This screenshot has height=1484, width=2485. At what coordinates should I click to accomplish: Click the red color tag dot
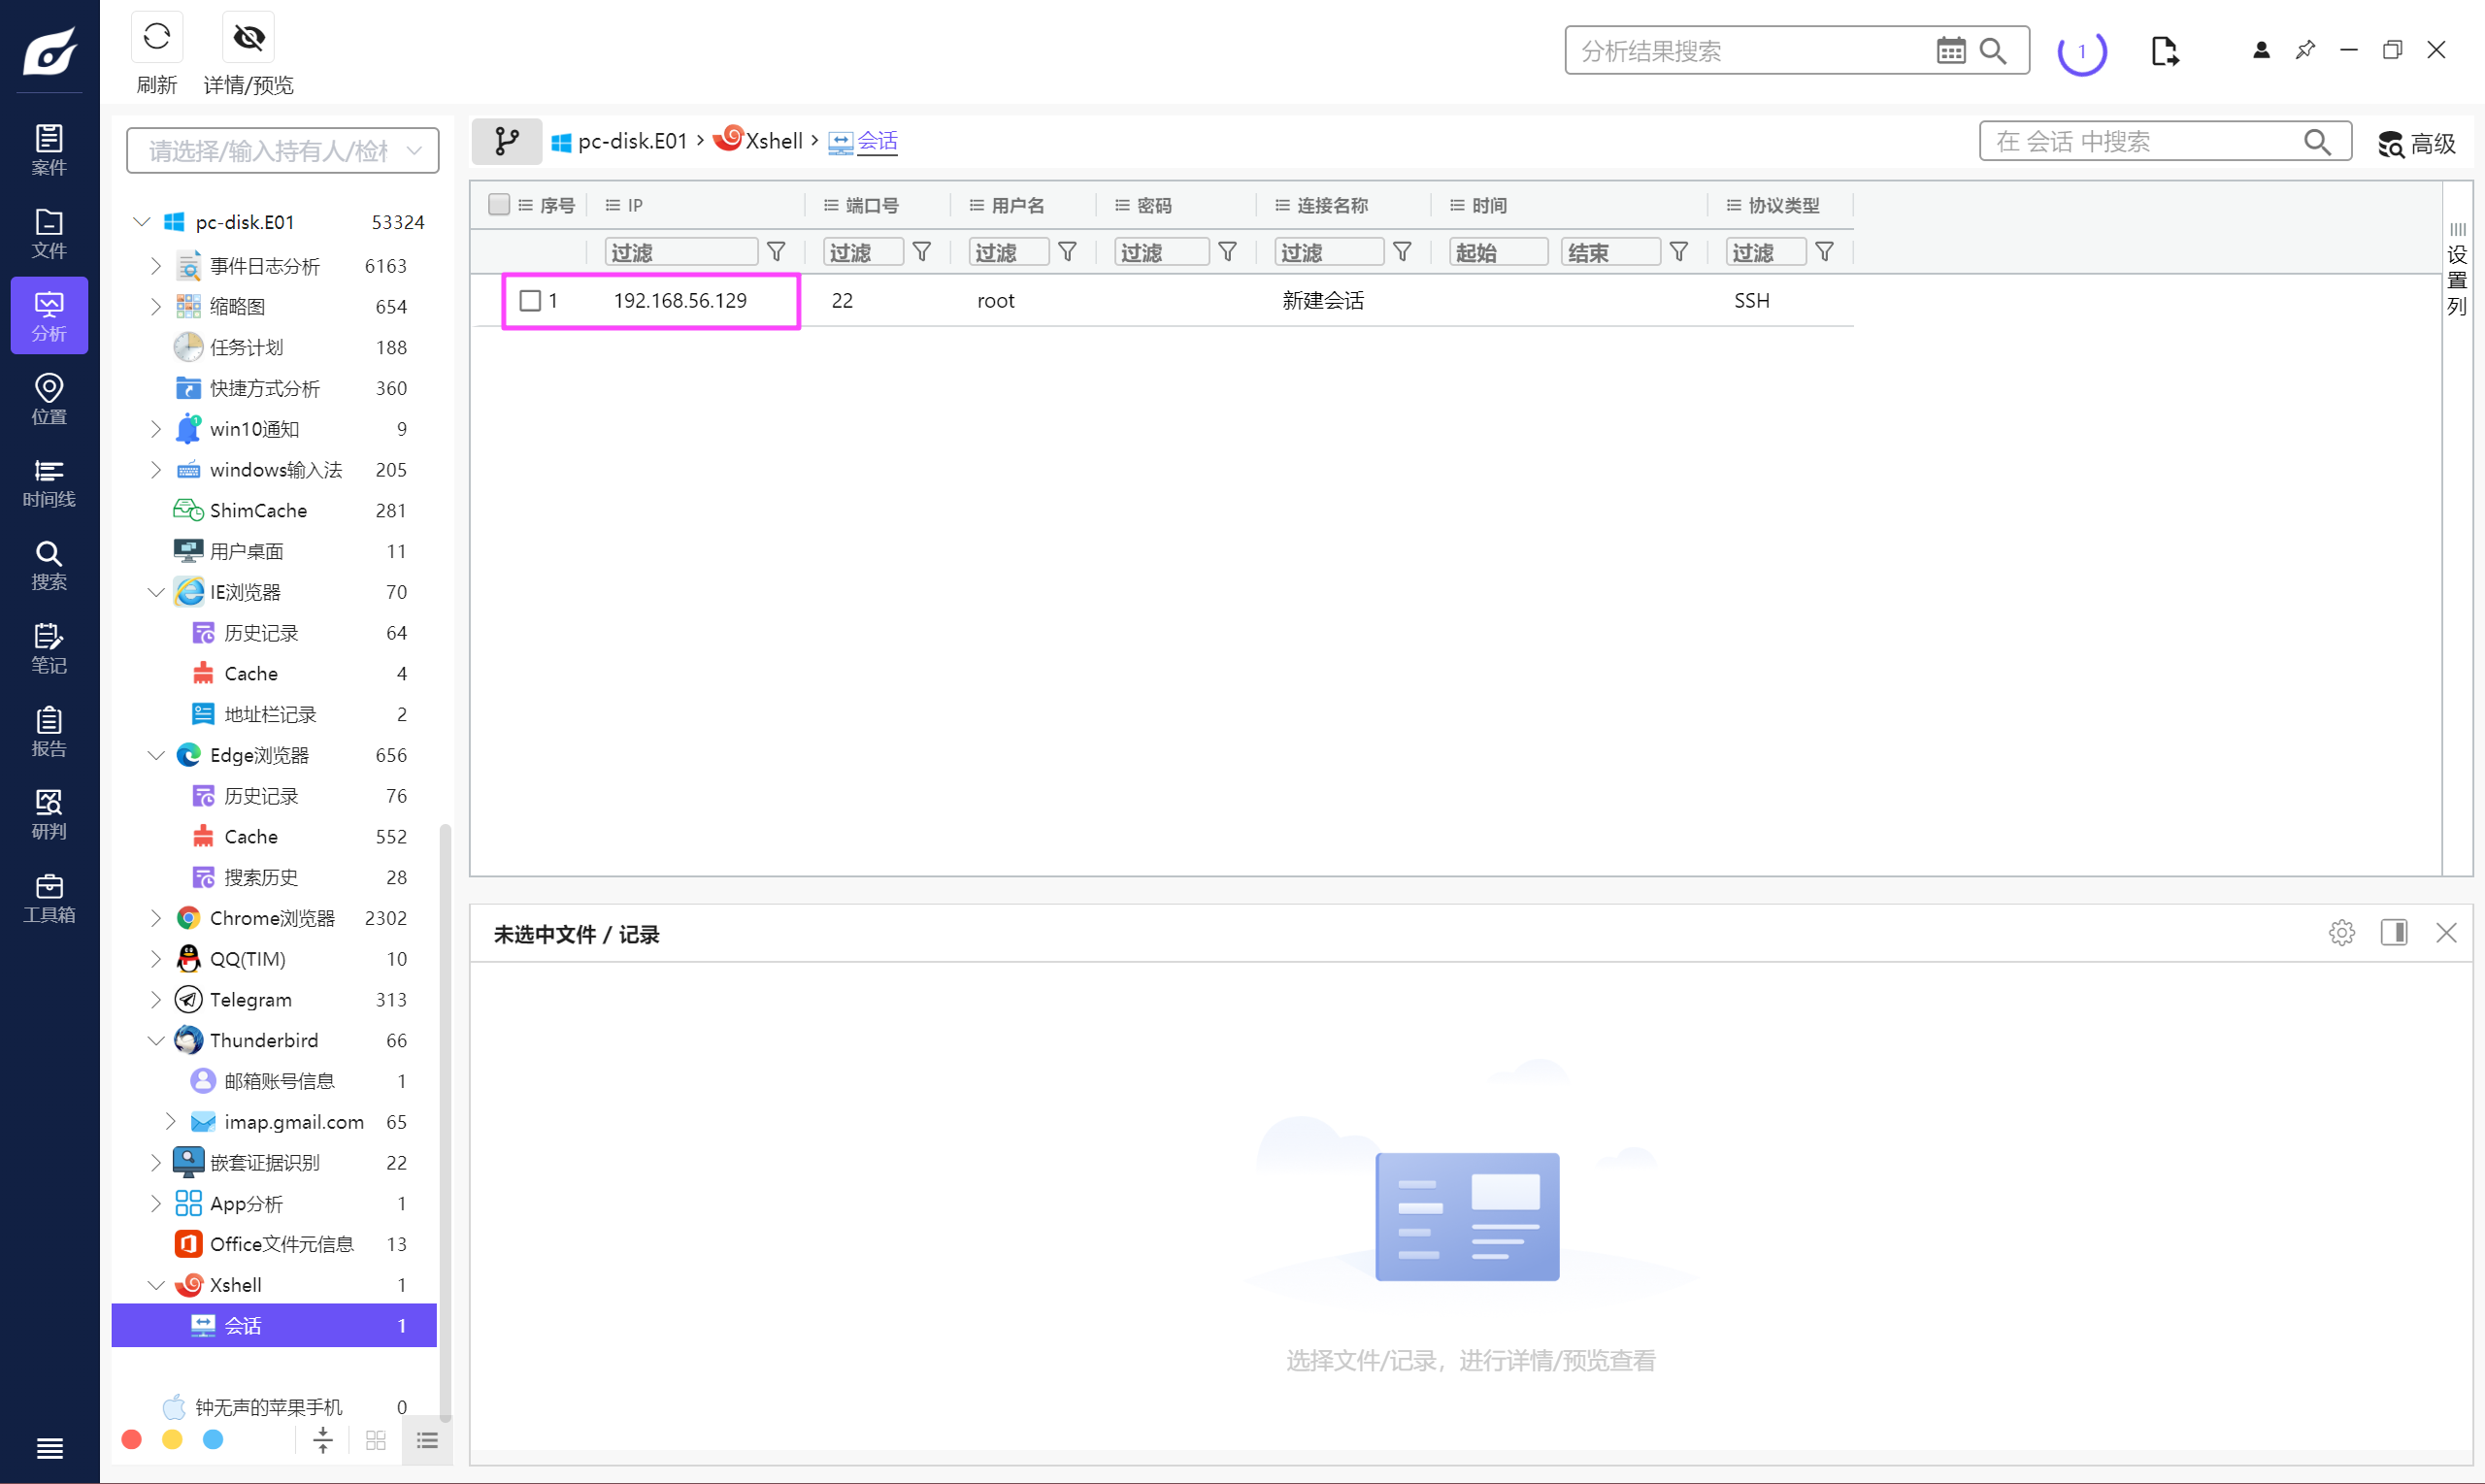(131, 1440)
